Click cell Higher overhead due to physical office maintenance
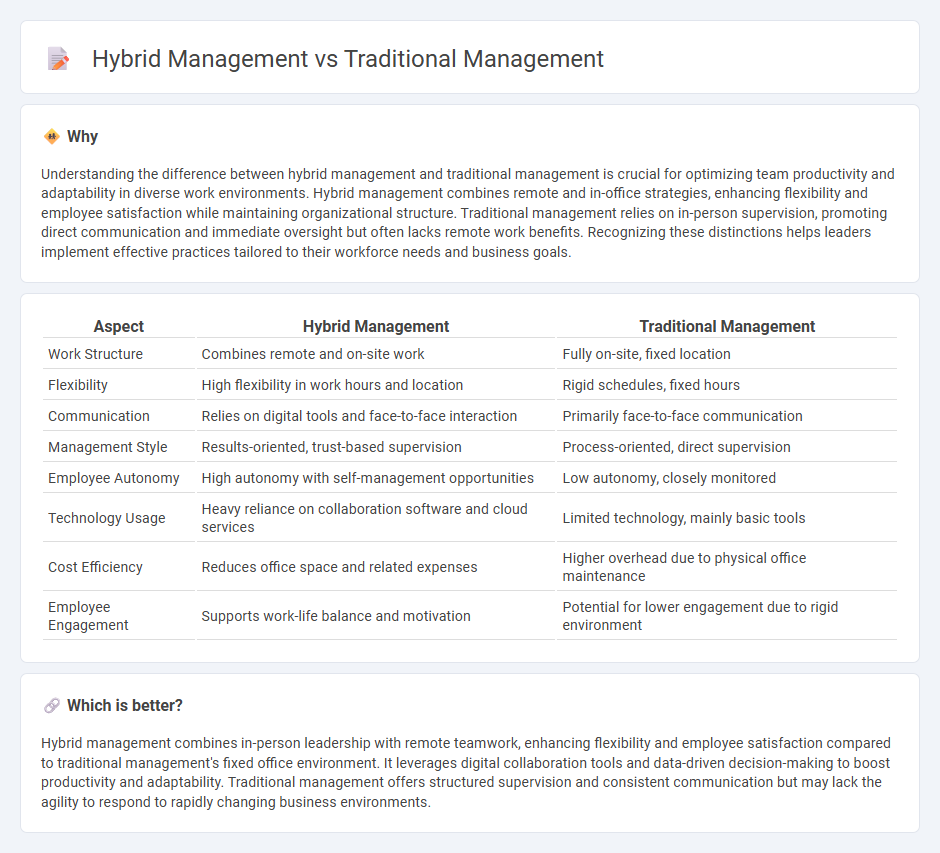 point(727,567)
